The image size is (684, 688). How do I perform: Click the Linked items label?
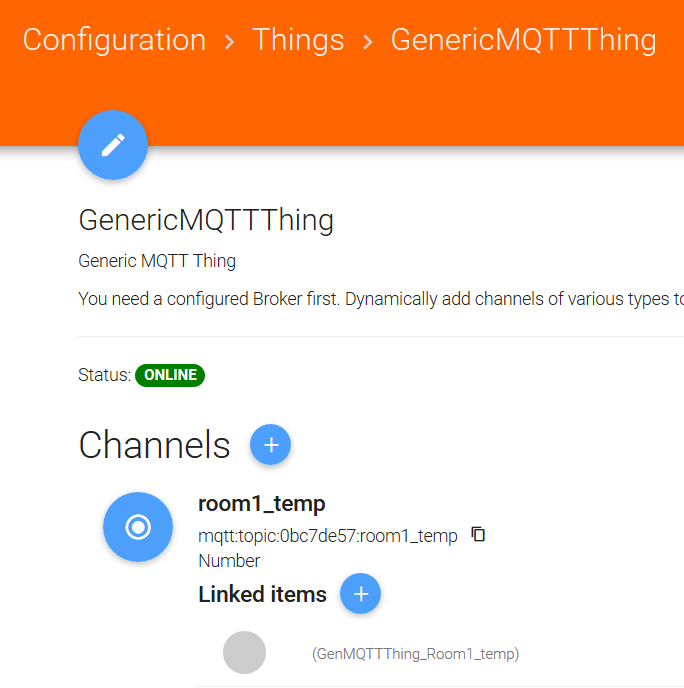pyautogui.click(x=262, y=595)
